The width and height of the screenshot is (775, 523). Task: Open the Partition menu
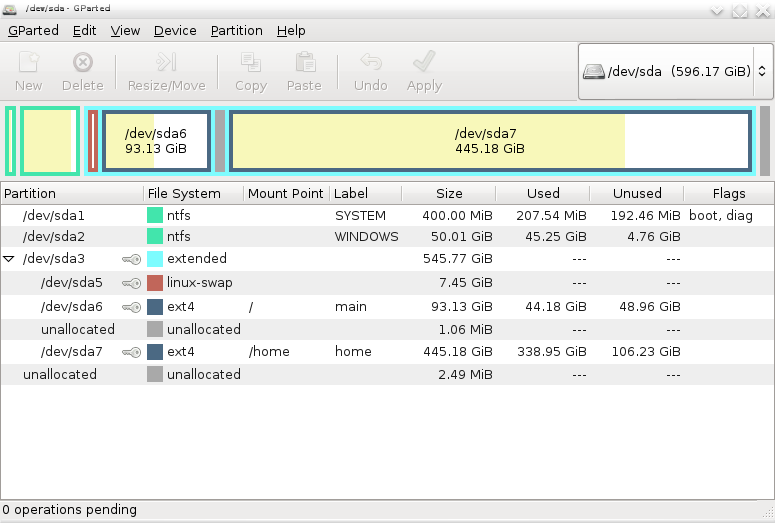pos(236,31)
